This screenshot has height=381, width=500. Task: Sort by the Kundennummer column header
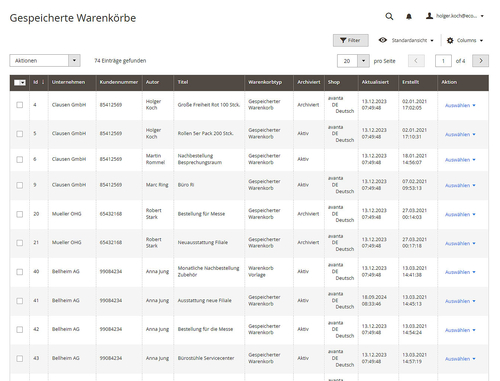119,82
